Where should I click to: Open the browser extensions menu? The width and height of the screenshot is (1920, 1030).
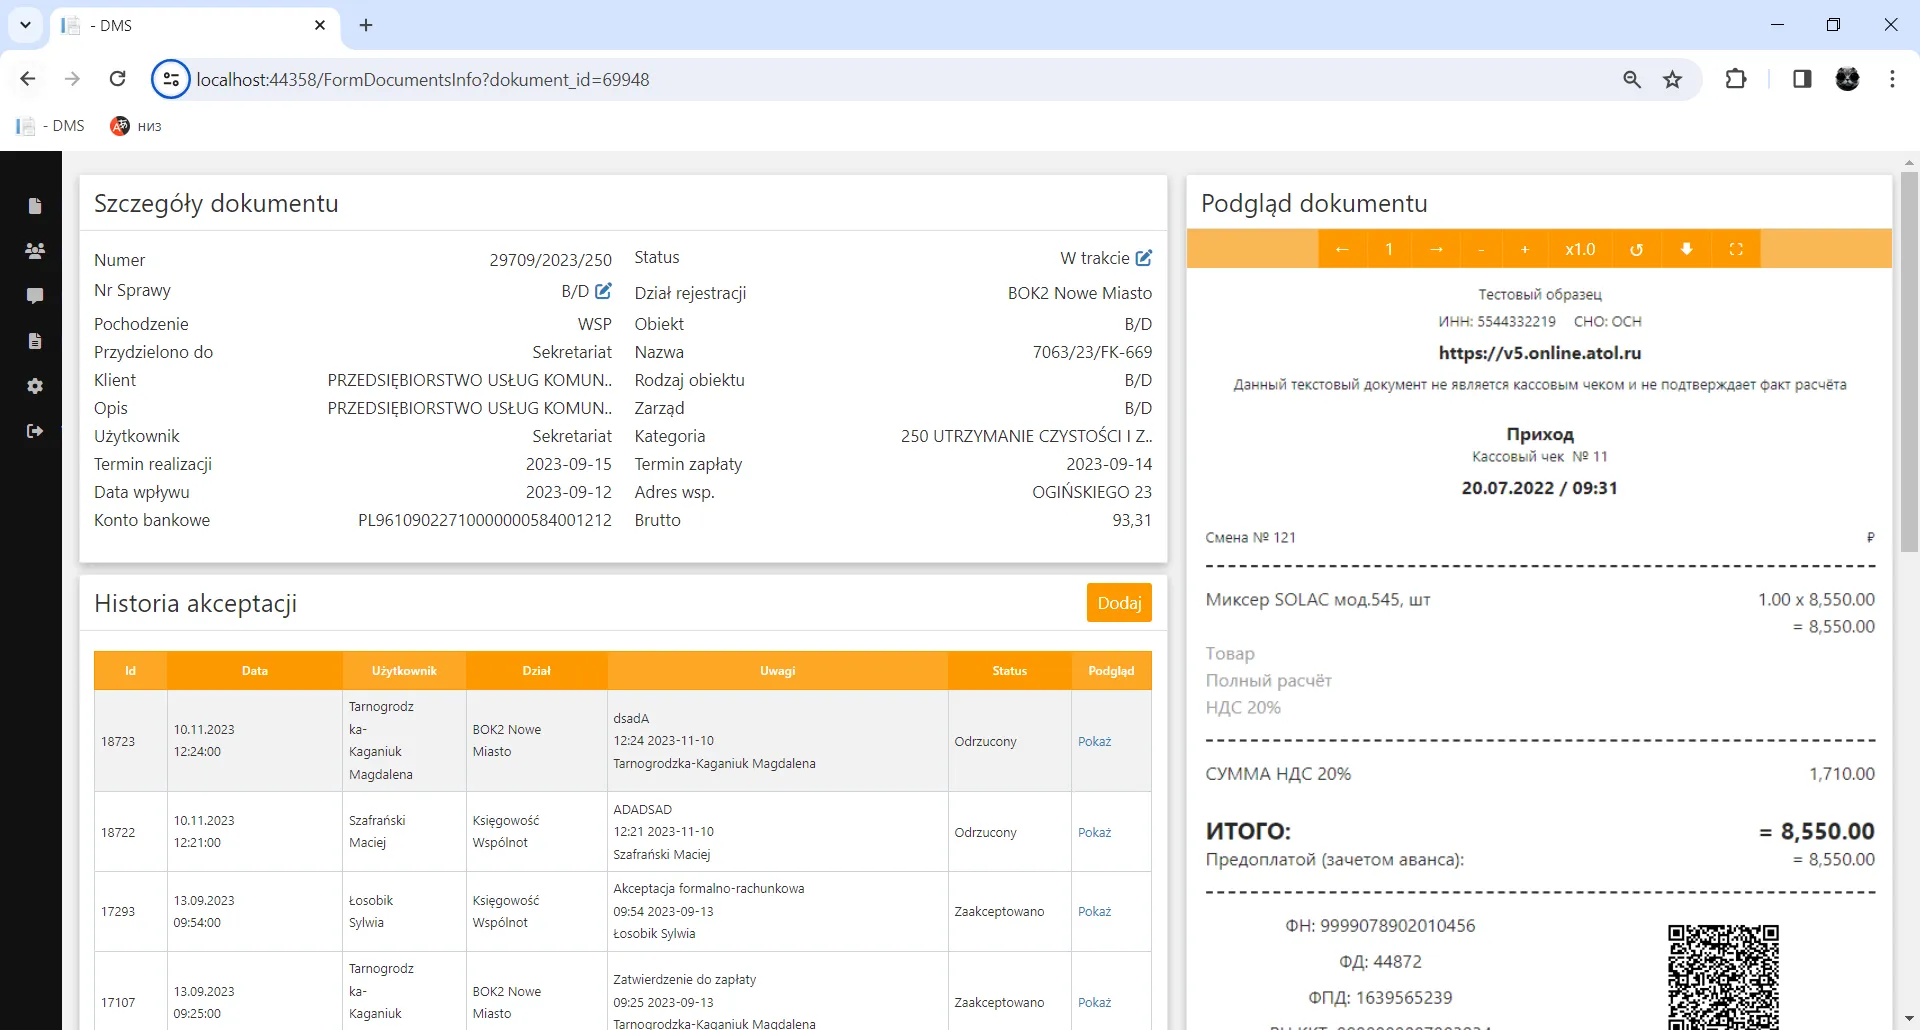[x=1736, y=79]
